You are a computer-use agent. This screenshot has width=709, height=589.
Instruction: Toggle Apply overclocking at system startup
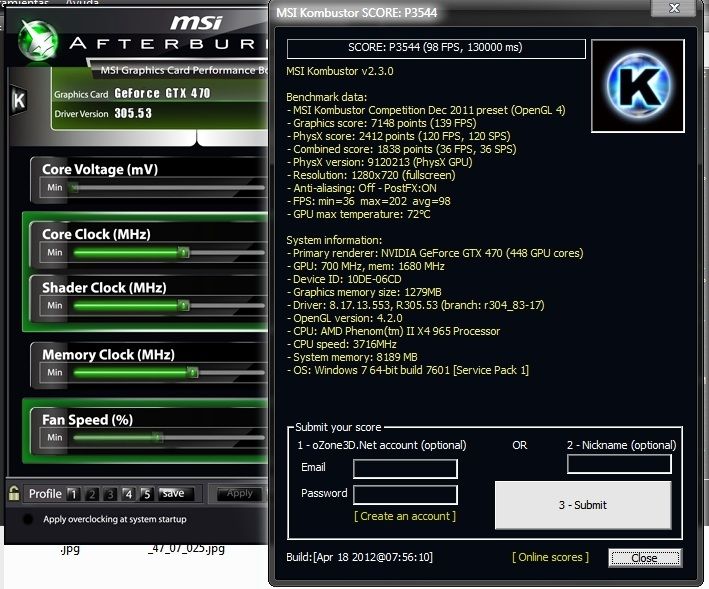point(28,519)
